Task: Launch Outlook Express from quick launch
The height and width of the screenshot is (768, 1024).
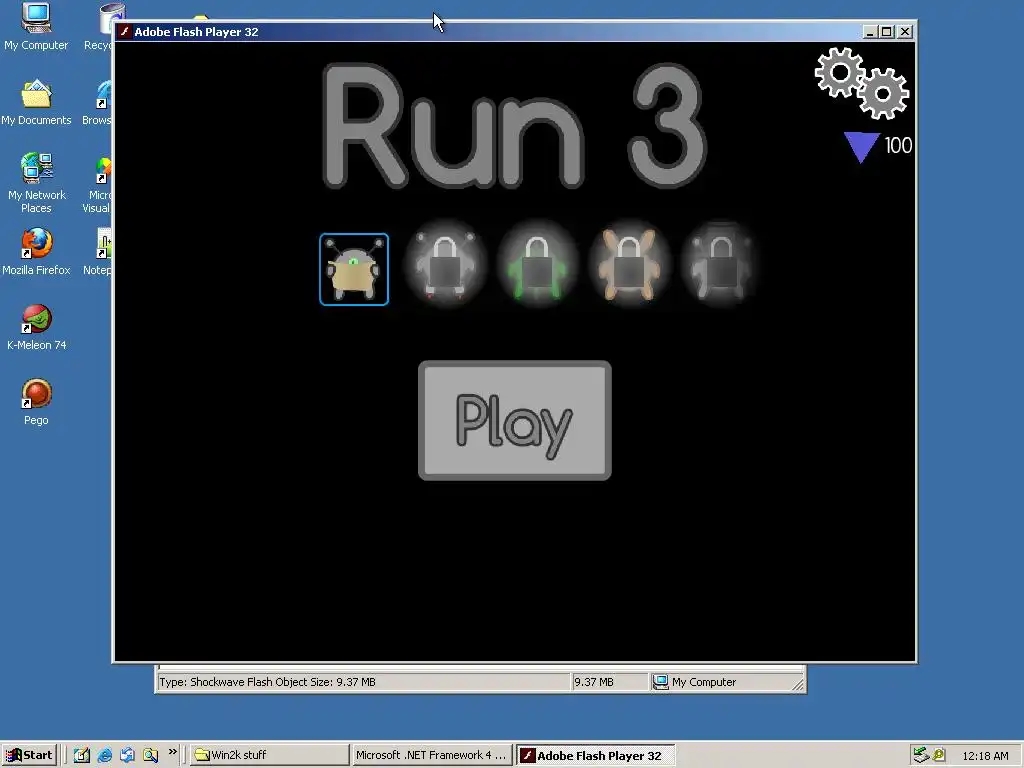Action: [x=127, y=755]
